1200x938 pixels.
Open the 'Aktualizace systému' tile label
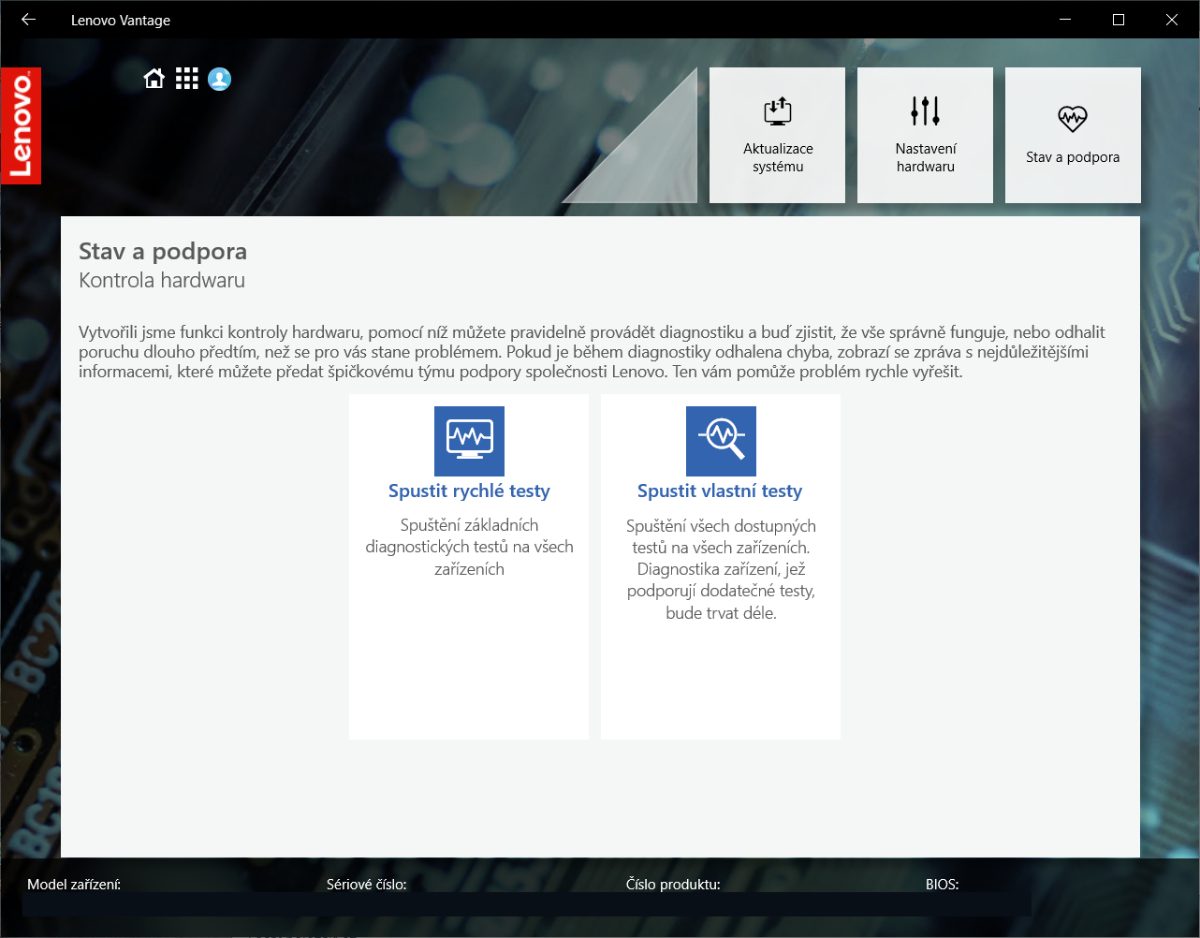[777, 158]
